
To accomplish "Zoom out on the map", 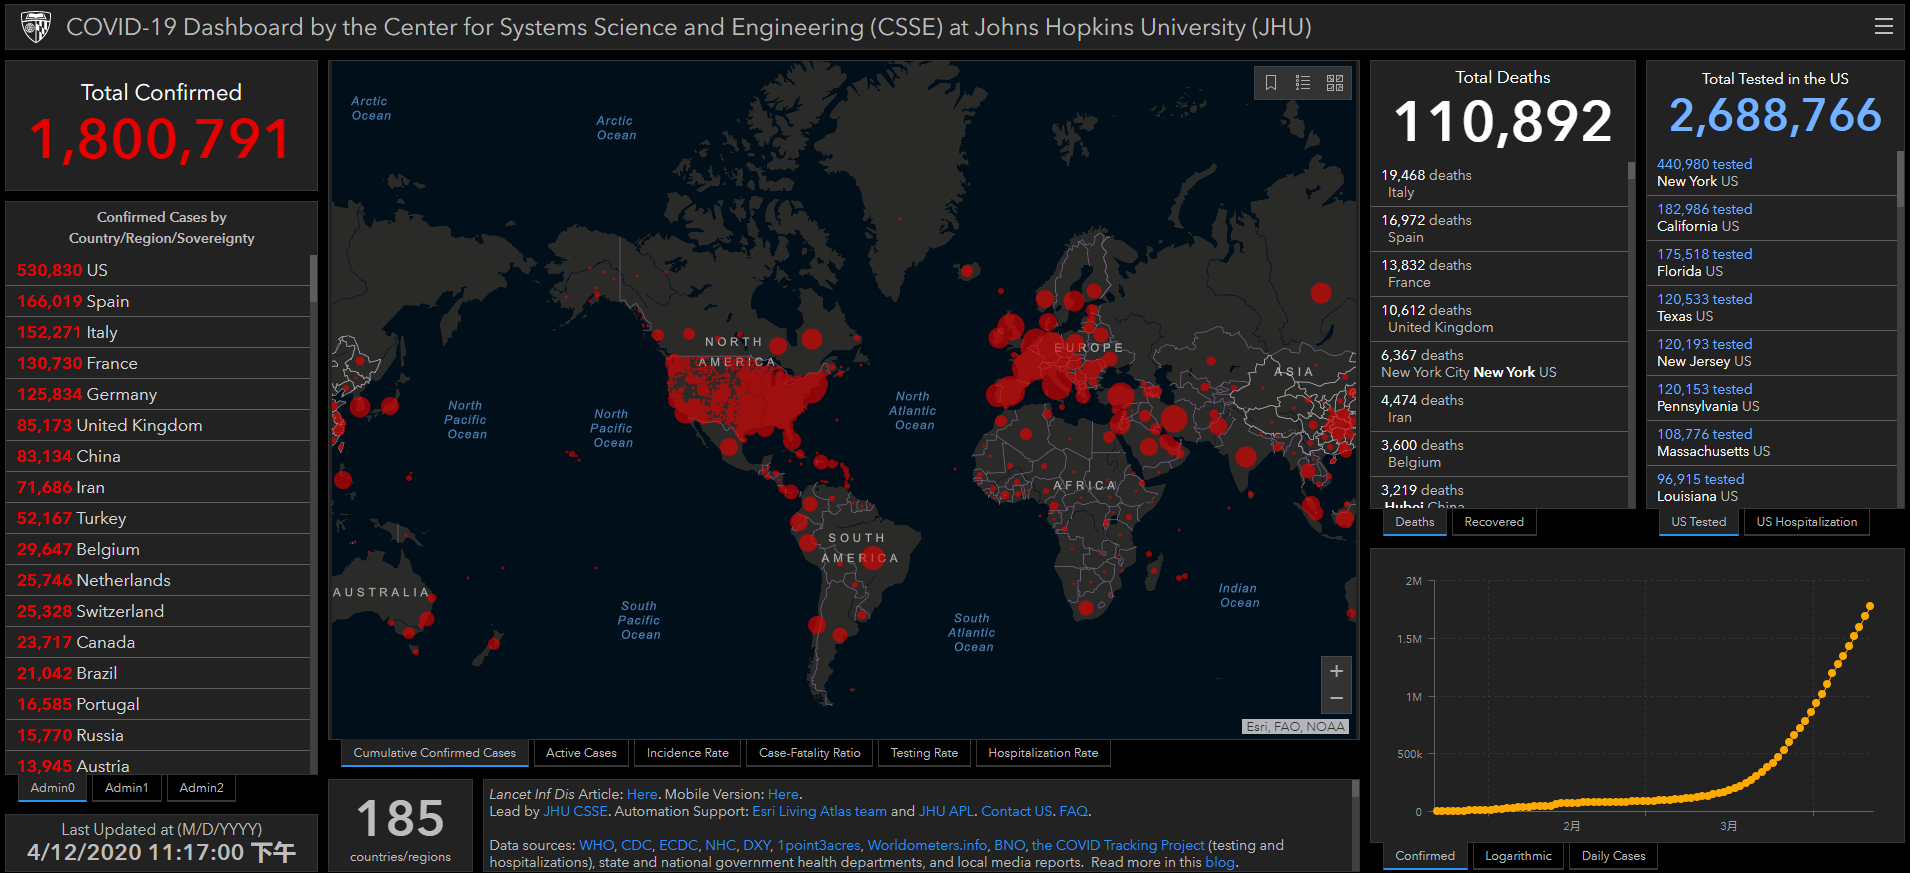I will tap(1336, 699).
